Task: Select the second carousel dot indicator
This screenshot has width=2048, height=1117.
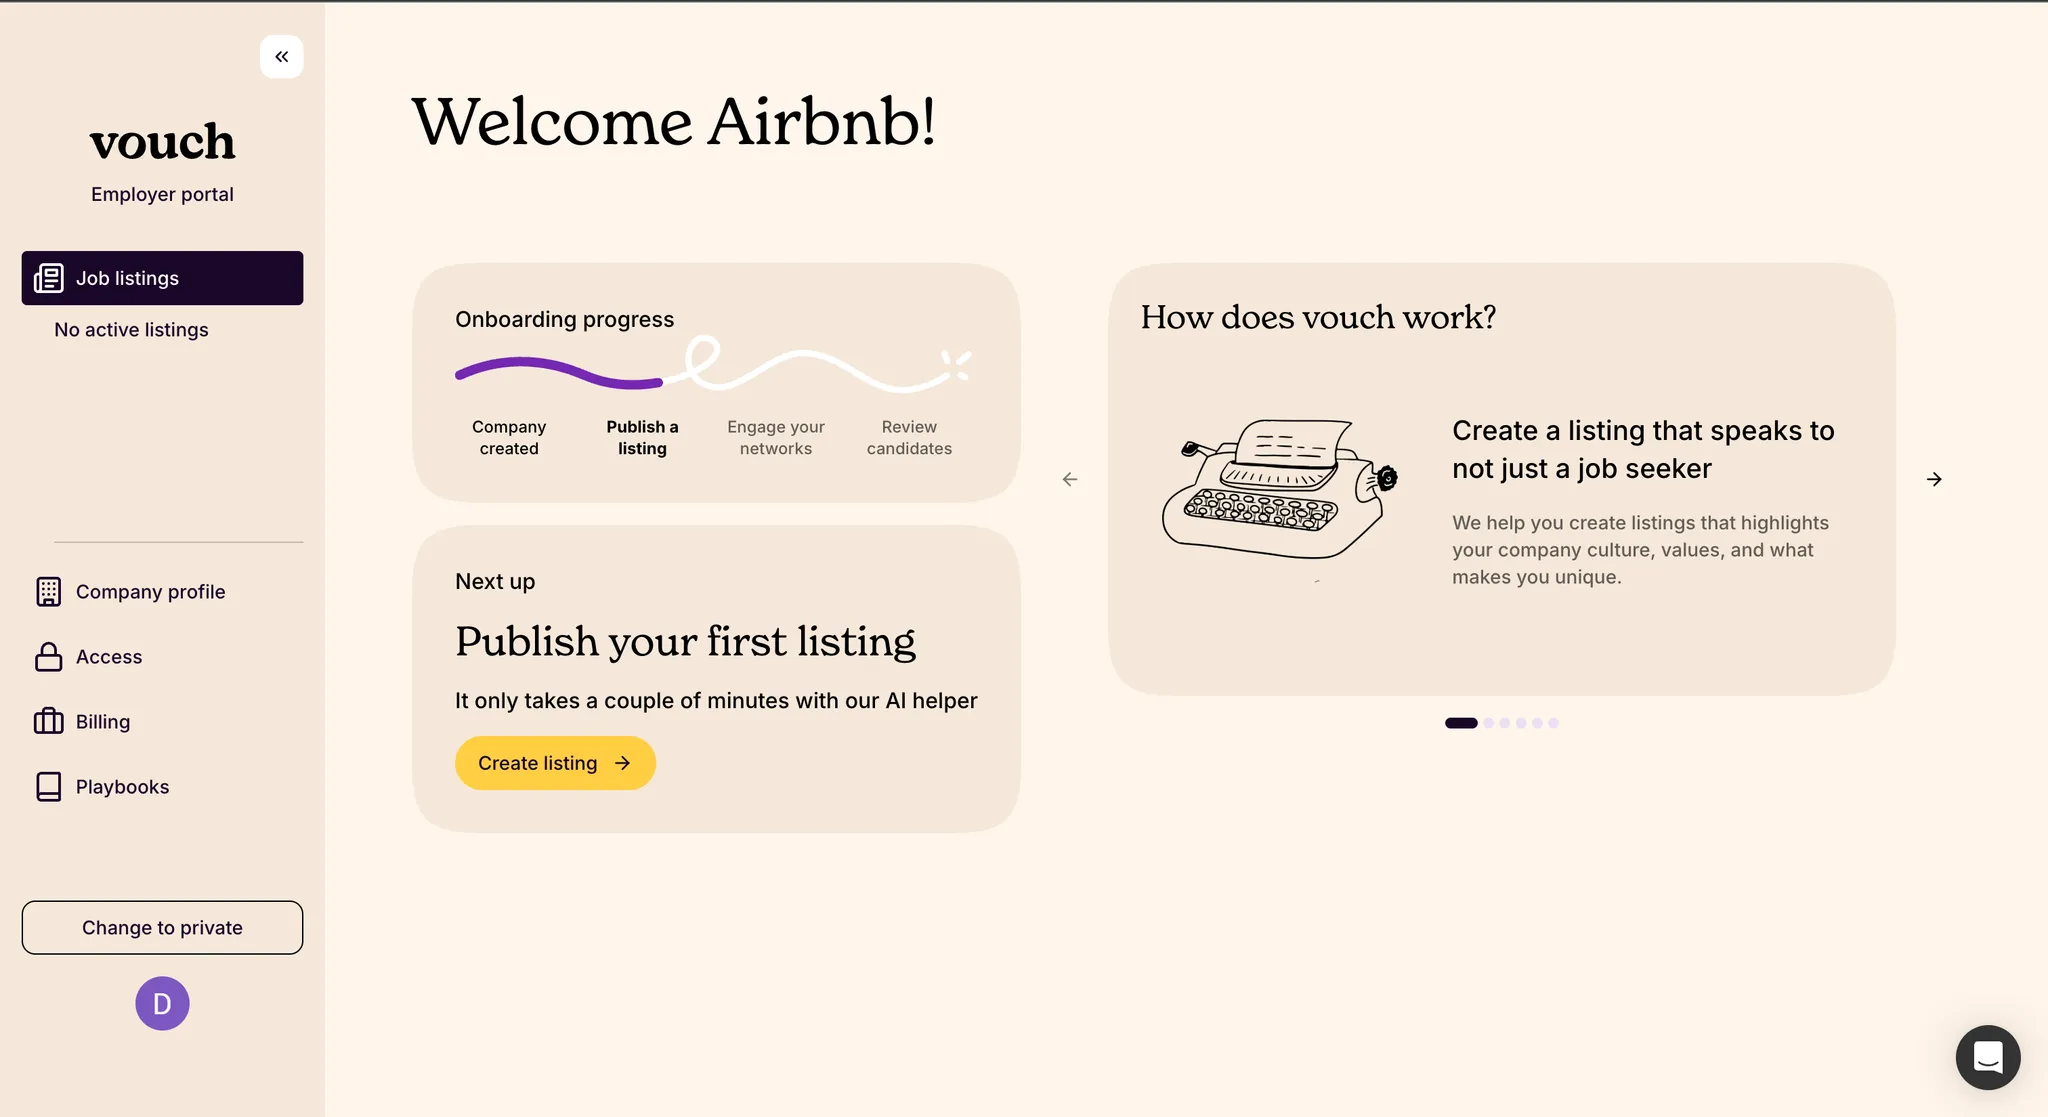Action: [1489, 723]
